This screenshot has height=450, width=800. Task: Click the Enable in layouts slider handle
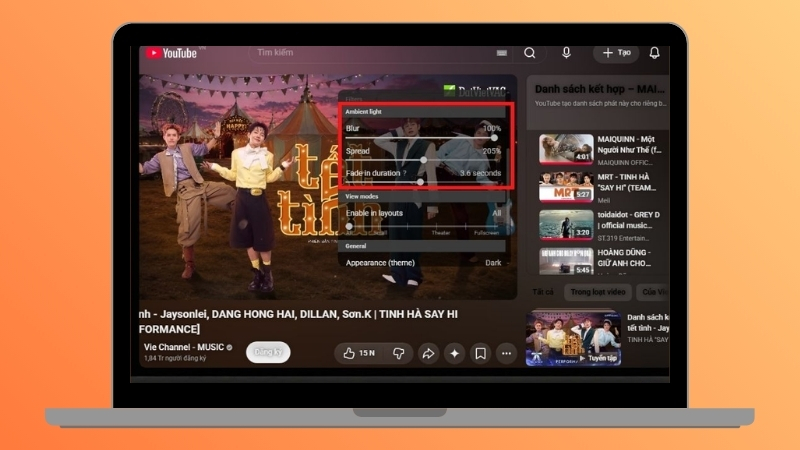pyautogui.click(x=349, y=226)
